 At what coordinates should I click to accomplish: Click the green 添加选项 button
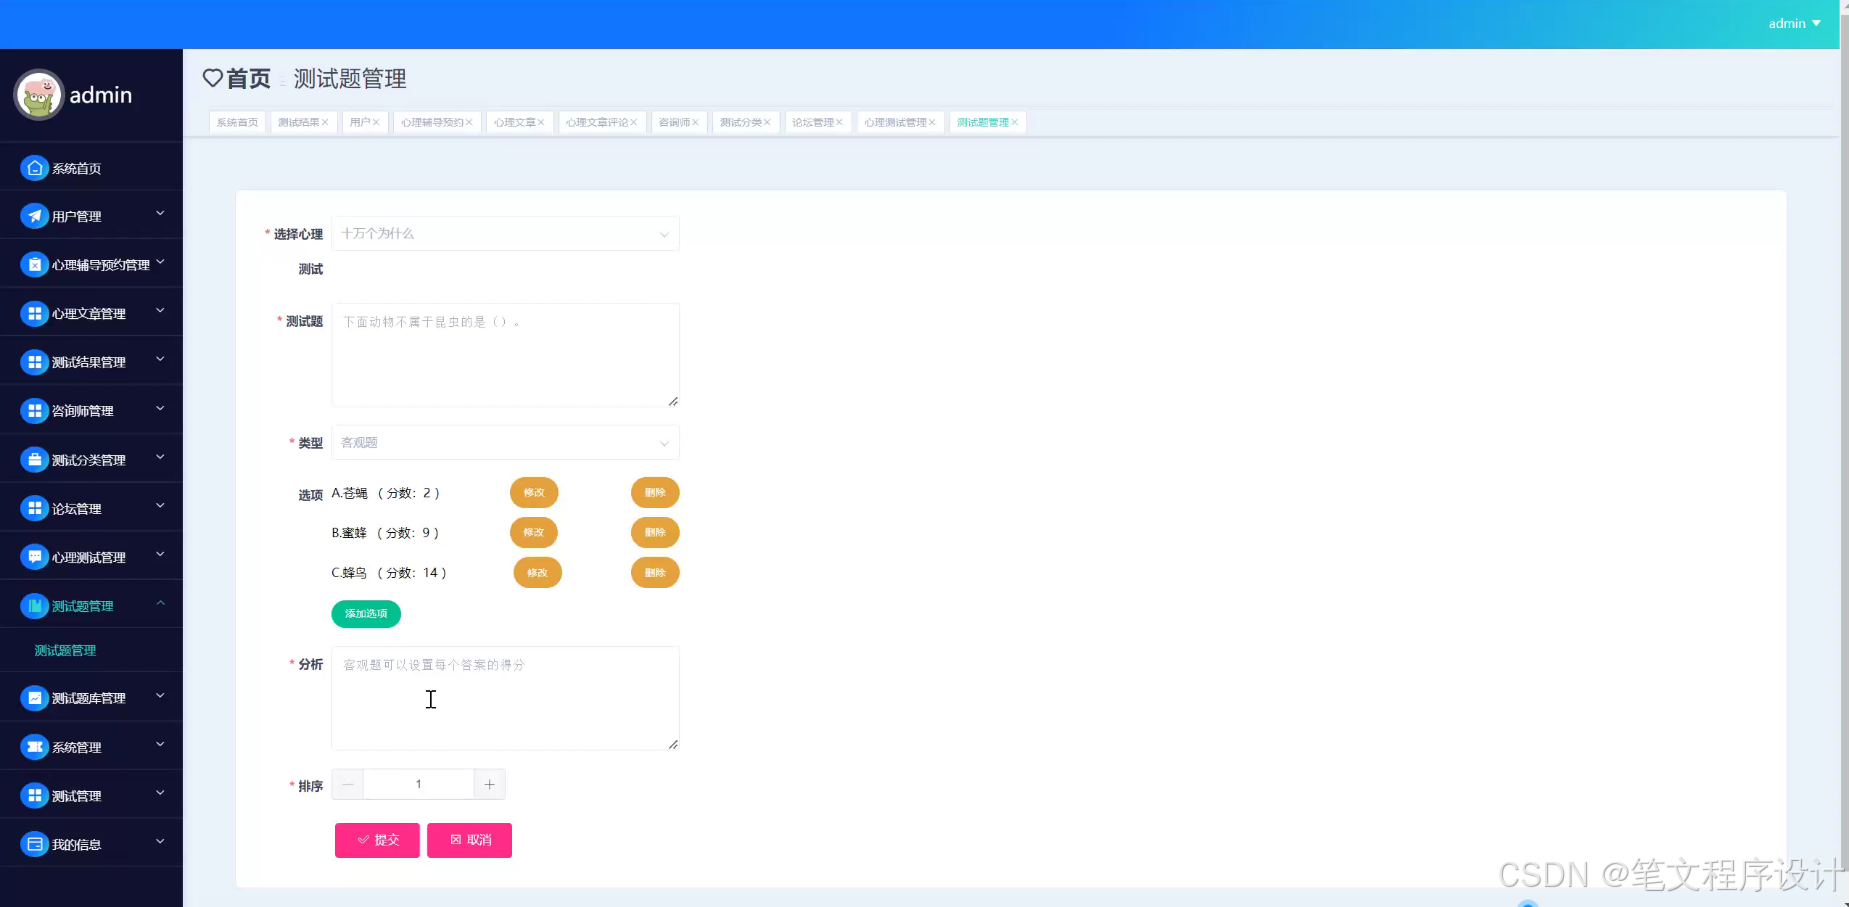pos(366,613)
